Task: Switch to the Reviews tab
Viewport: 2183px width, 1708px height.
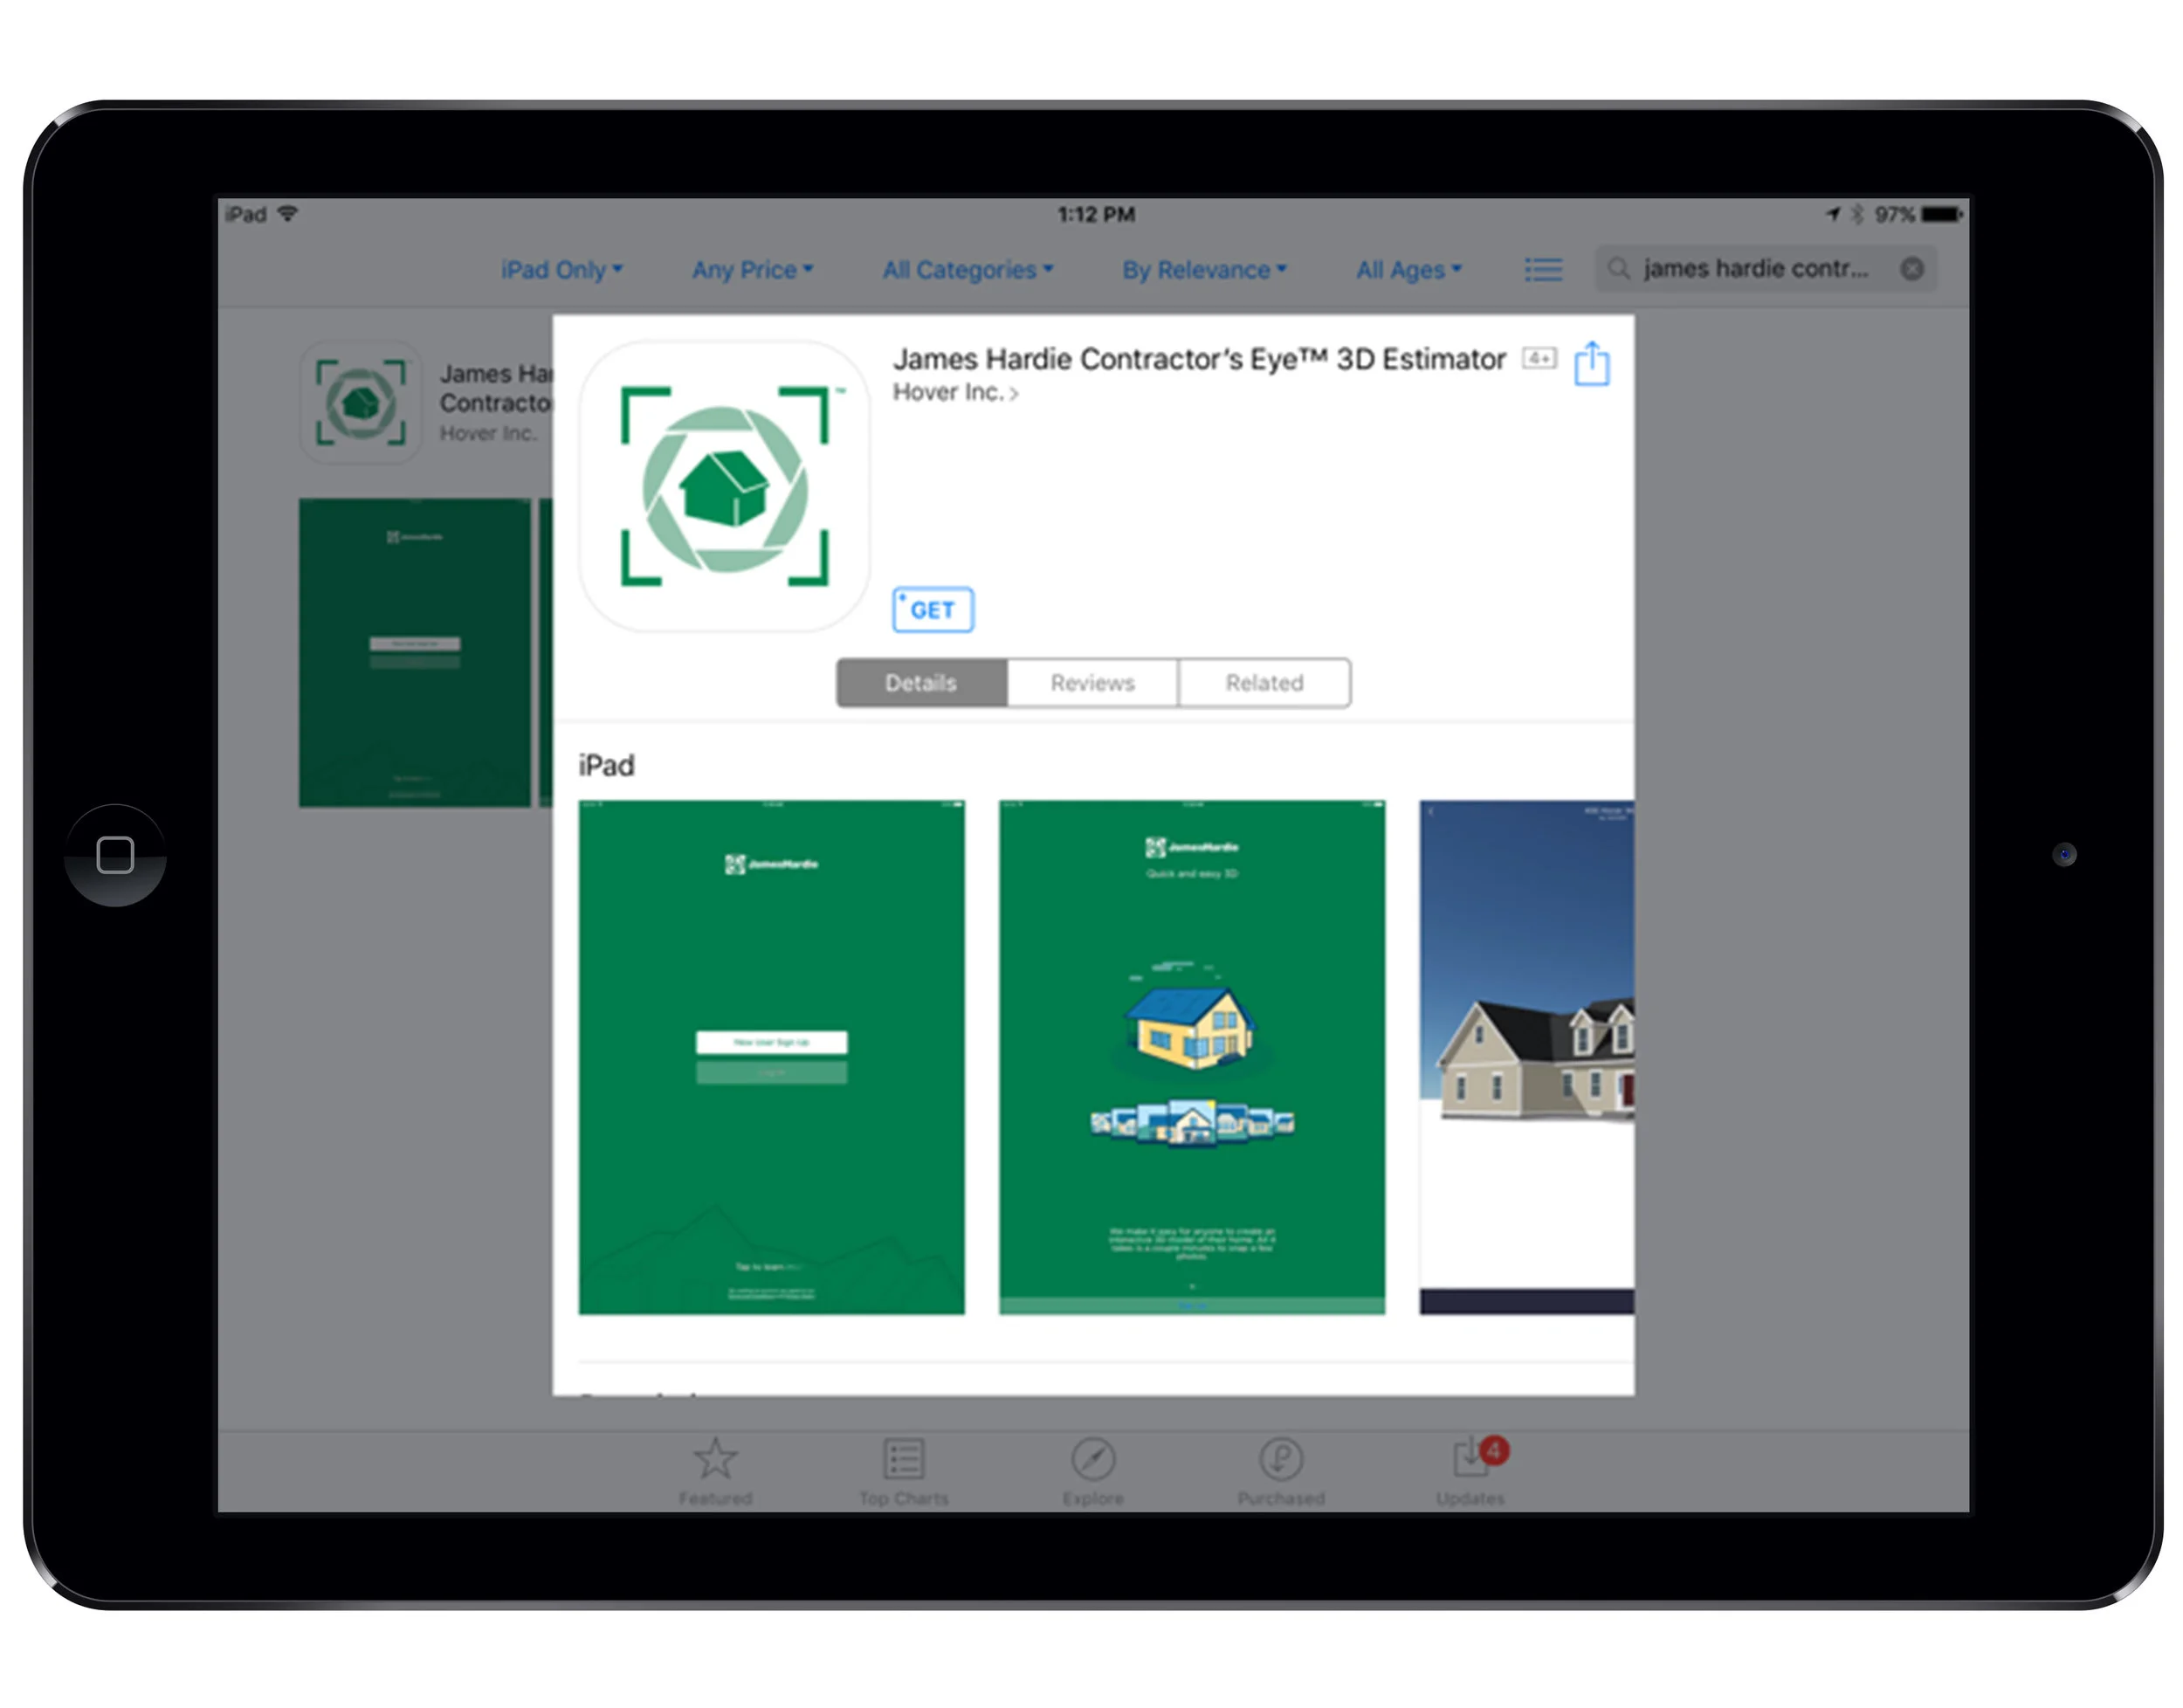Action: (x=1092, y=683)
